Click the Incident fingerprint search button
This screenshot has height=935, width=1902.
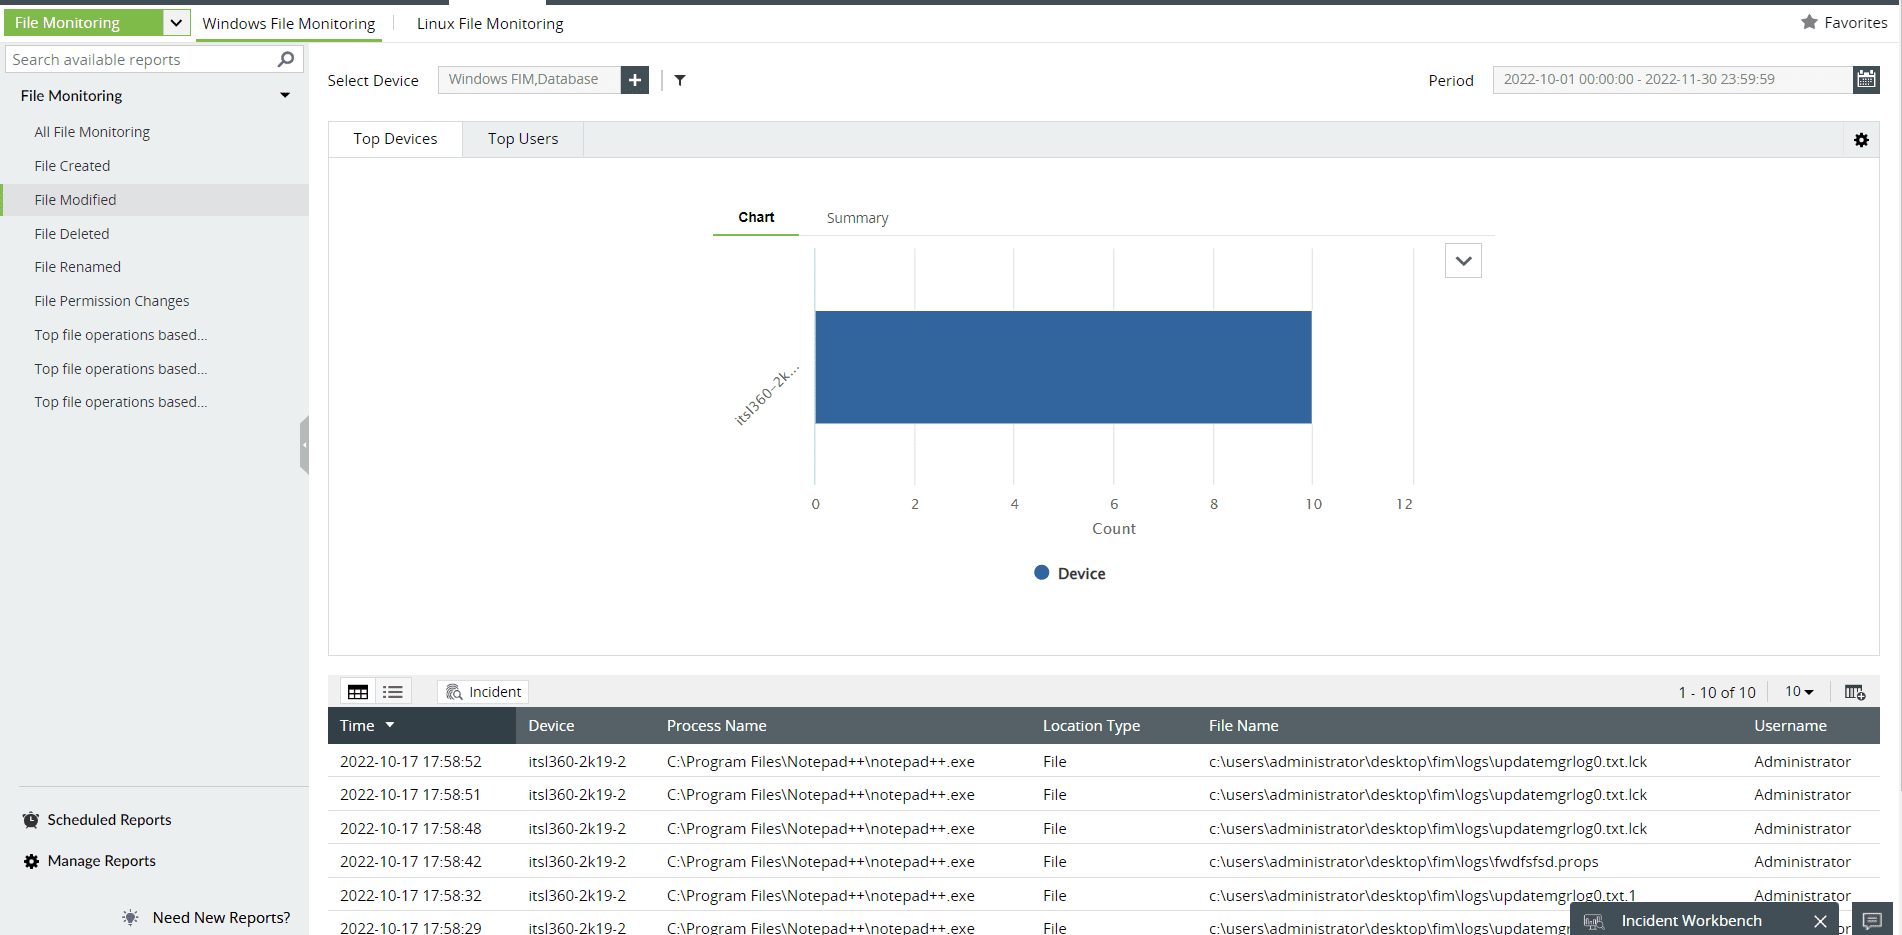(483, 691)
